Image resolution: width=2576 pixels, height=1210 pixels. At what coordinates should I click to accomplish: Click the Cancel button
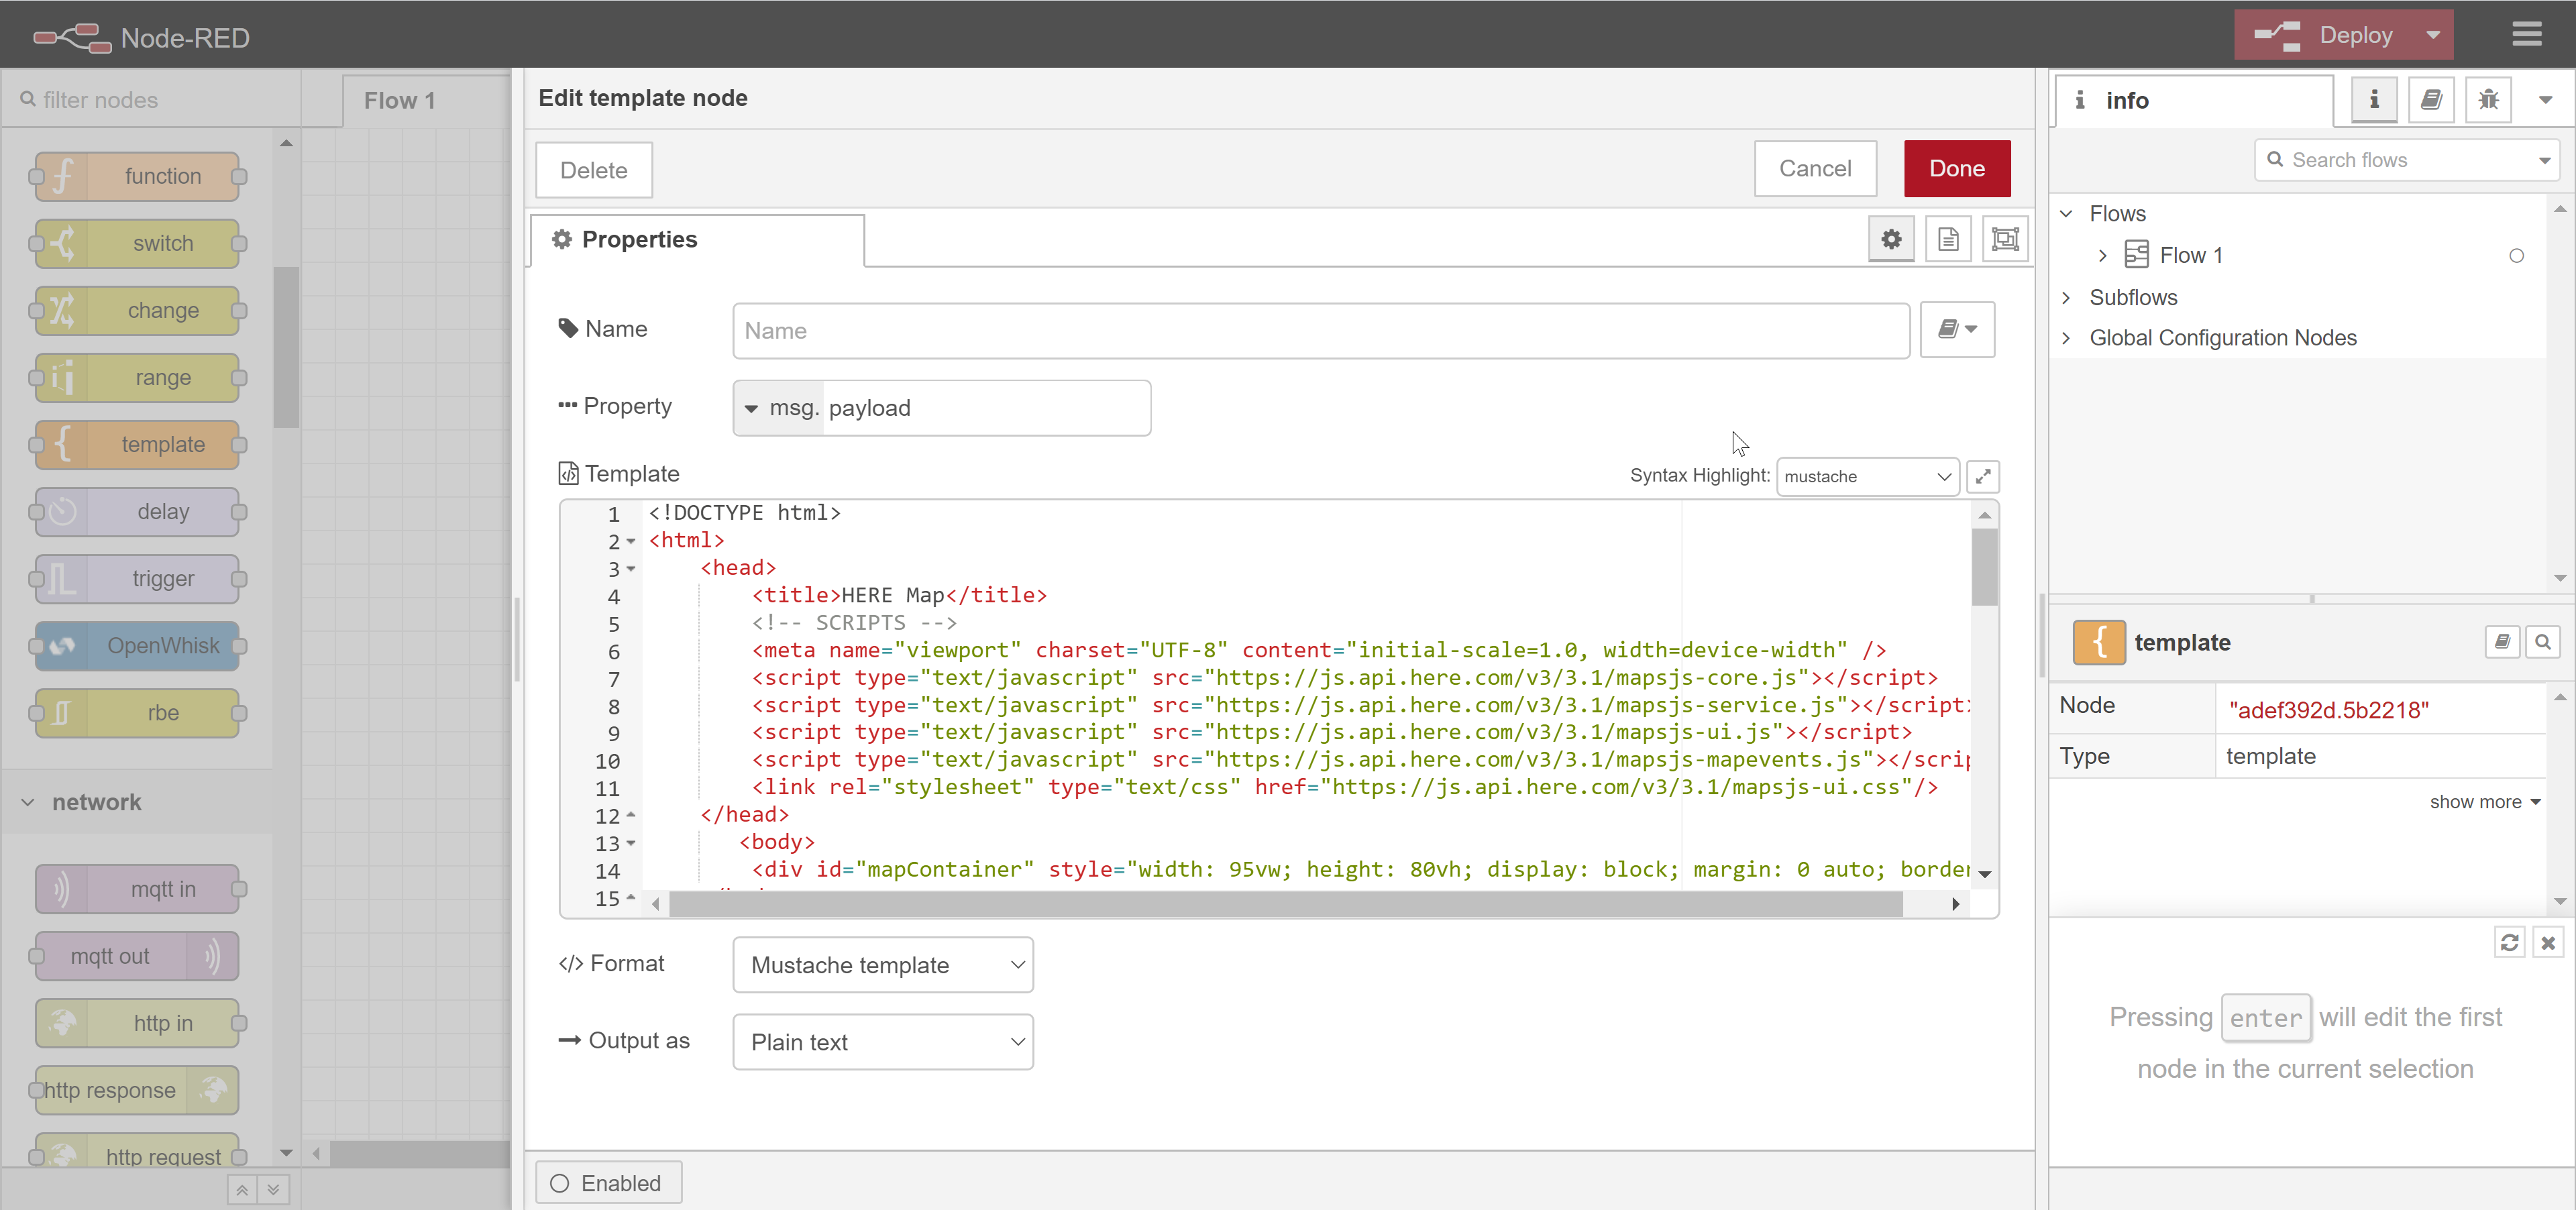(1814, 168)
